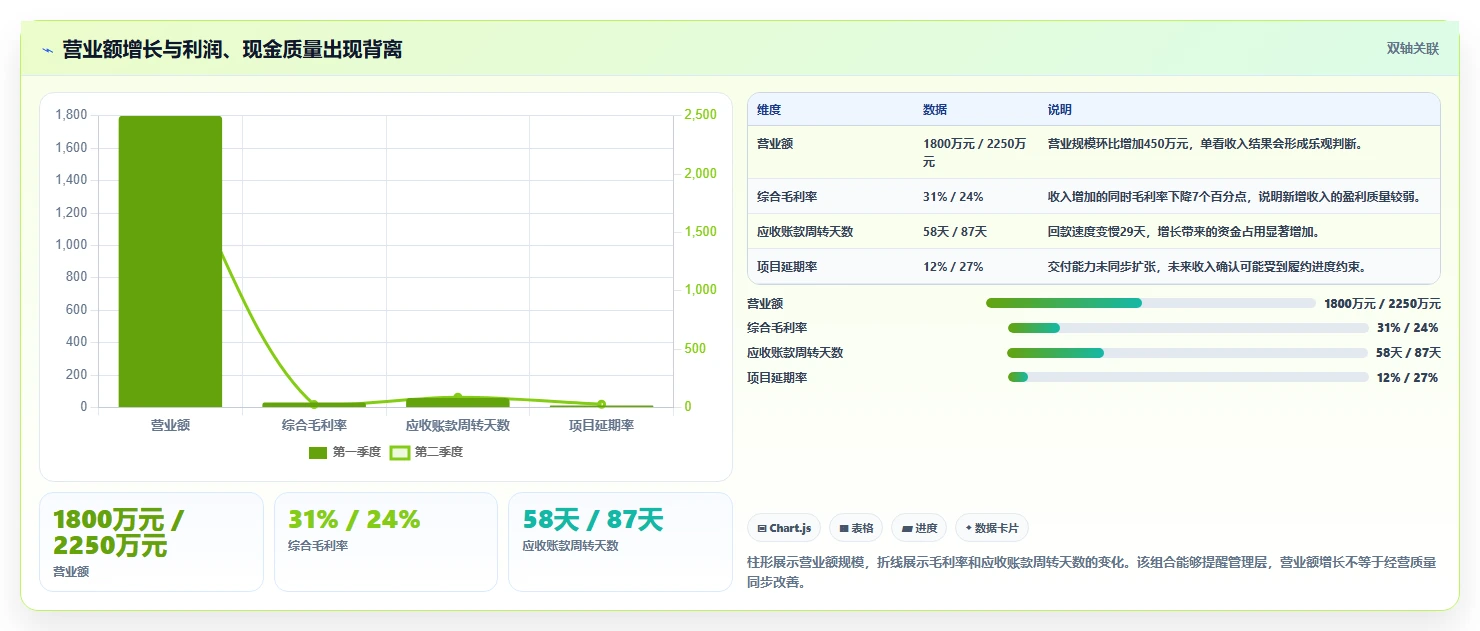Click the 综合毛利率 x-axis label

click(314, 425)
